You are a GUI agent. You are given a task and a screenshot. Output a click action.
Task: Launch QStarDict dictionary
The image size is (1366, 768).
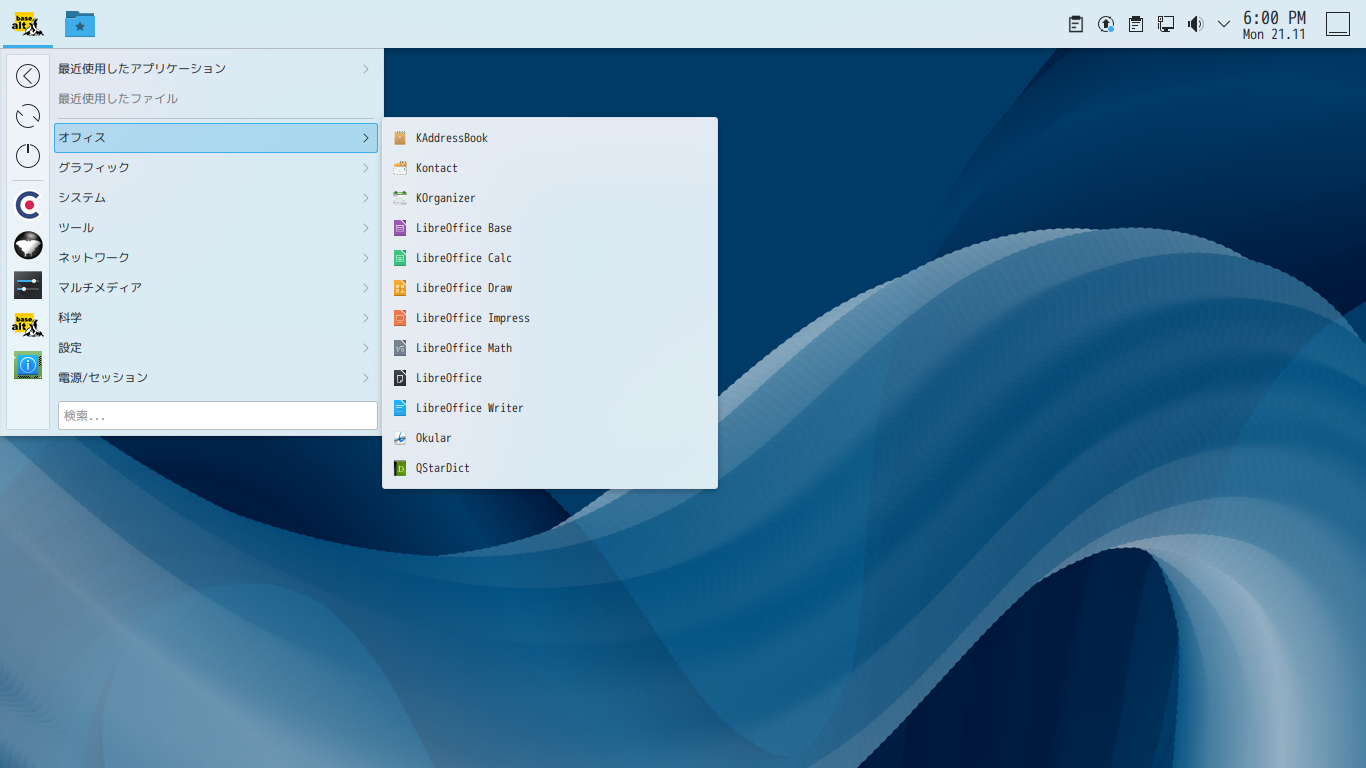click(x=550, y=468)
